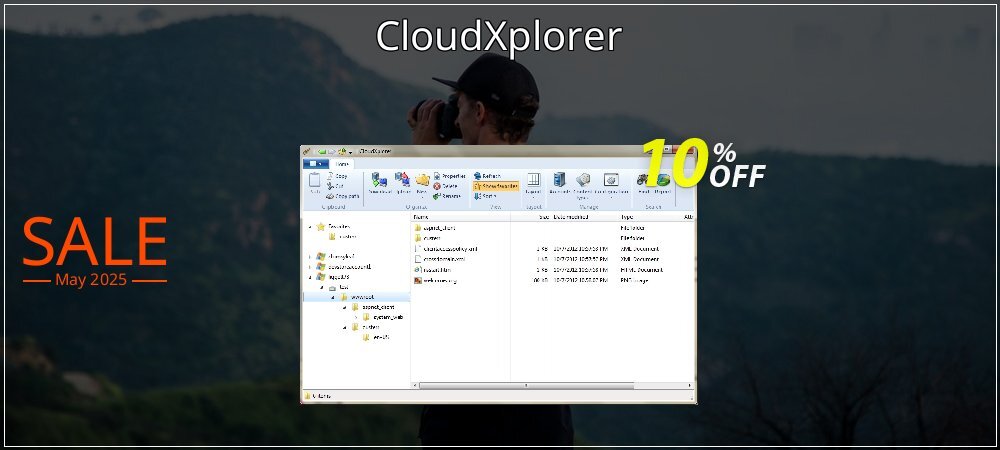Collapse the Favorites tree node
The height and width of the screenshot is (450, 1000).
(310, 226)
